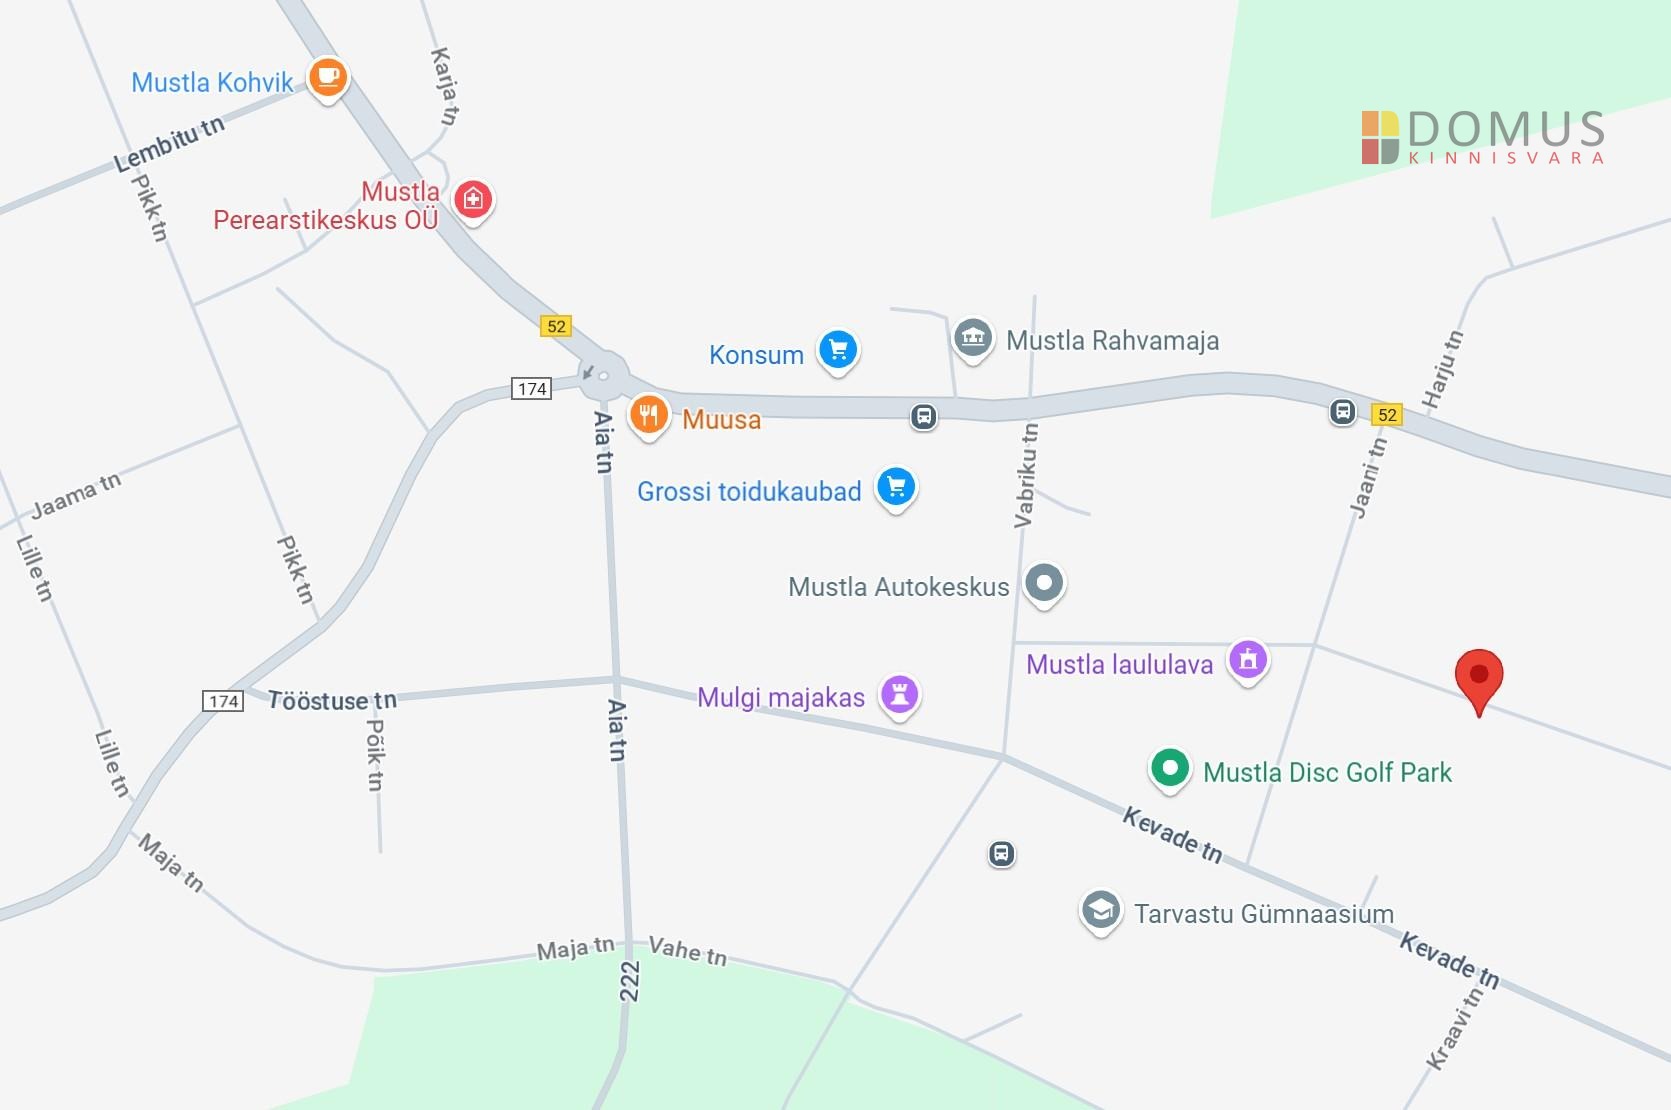The width and height of the screenshot is (1671, 1110).
Task: Click the roundabout at route 174 junction
Action: (604, 376)
